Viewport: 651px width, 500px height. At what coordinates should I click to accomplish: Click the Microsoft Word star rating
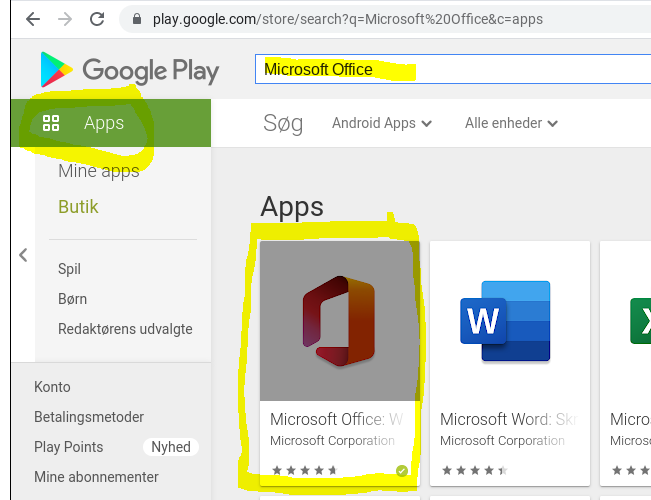[475, 471]
